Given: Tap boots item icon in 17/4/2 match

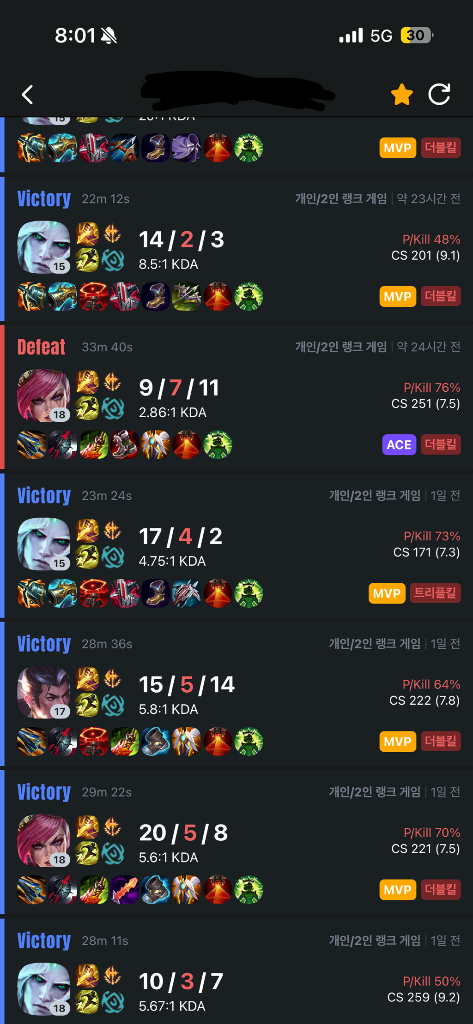Looking at the screenshot, I should coord(155,593).
